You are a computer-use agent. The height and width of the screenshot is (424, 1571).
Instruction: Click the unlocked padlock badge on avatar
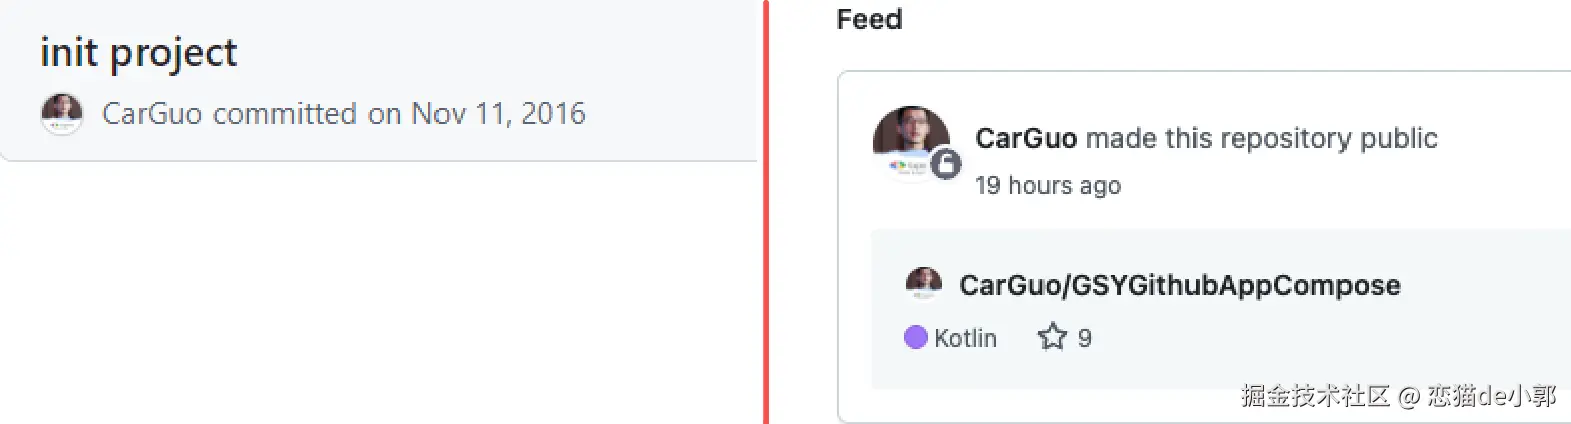tap(946, 164)
